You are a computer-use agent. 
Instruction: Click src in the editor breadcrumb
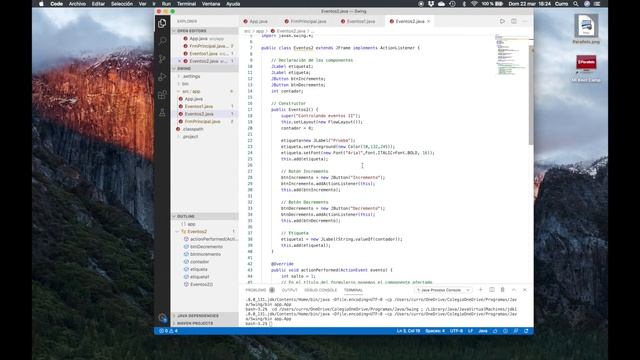point(247,31)
